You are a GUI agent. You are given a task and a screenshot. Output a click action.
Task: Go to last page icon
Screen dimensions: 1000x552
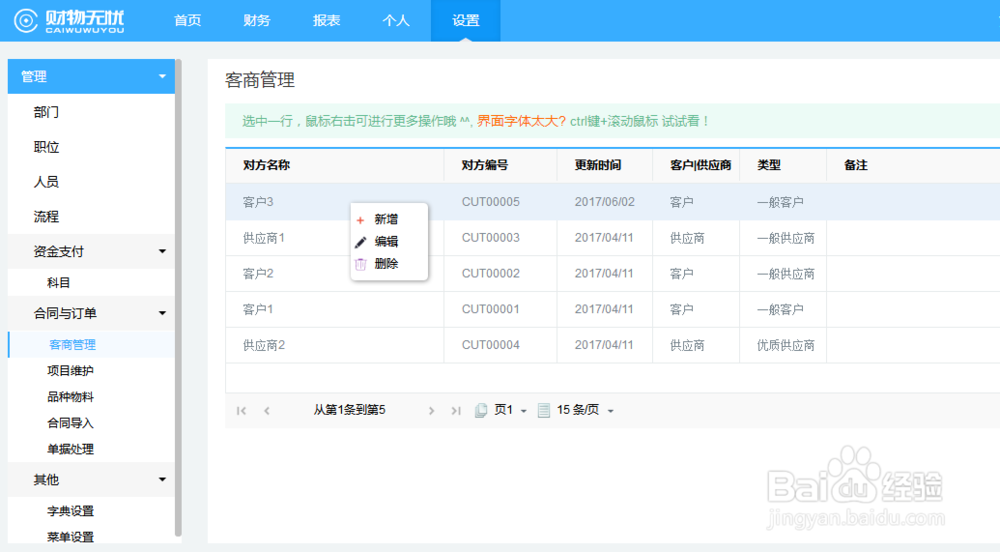coord(456,410)
